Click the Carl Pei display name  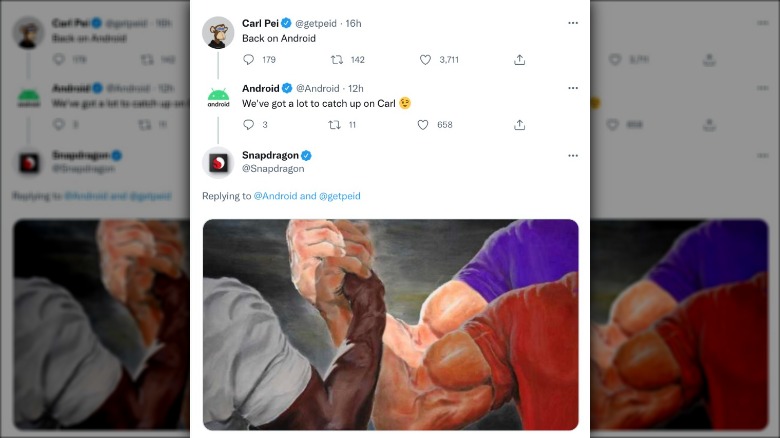pos(259,23)
